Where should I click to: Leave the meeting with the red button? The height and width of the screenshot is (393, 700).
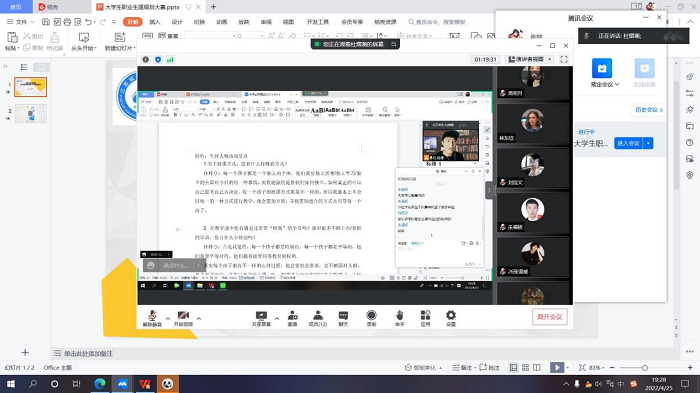coord(550,317)
